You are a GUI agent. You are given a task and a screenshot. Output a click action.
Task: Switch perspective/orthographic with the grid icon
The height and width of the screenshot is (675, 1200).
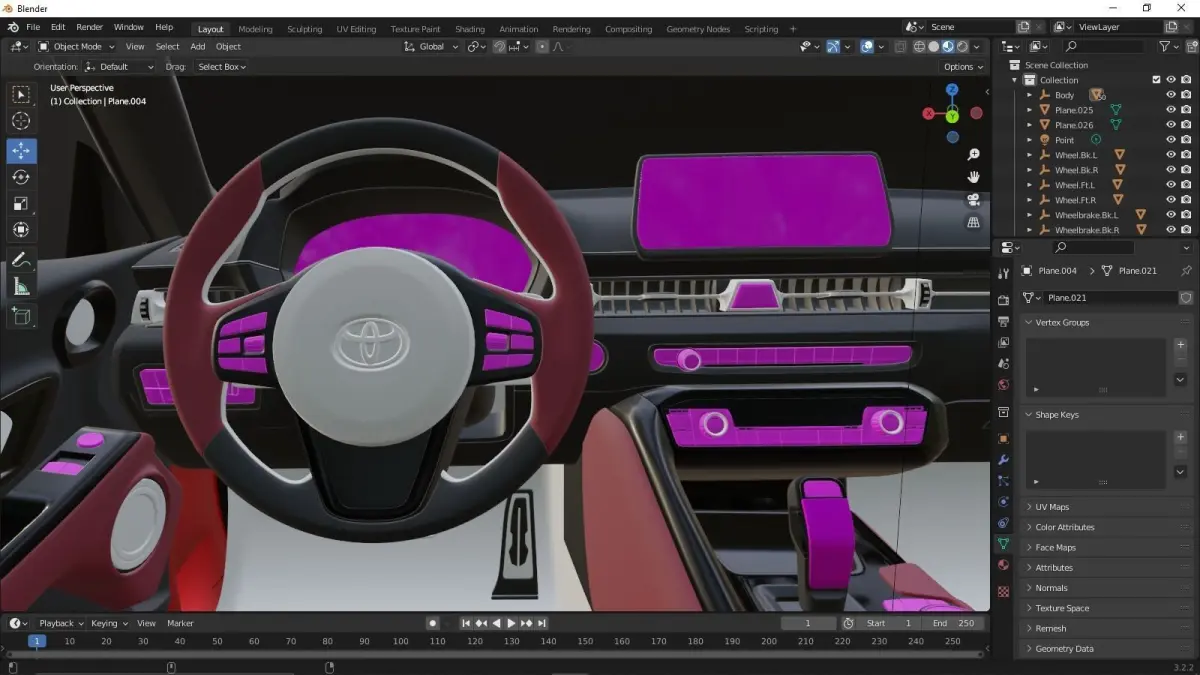click(973, 222)
